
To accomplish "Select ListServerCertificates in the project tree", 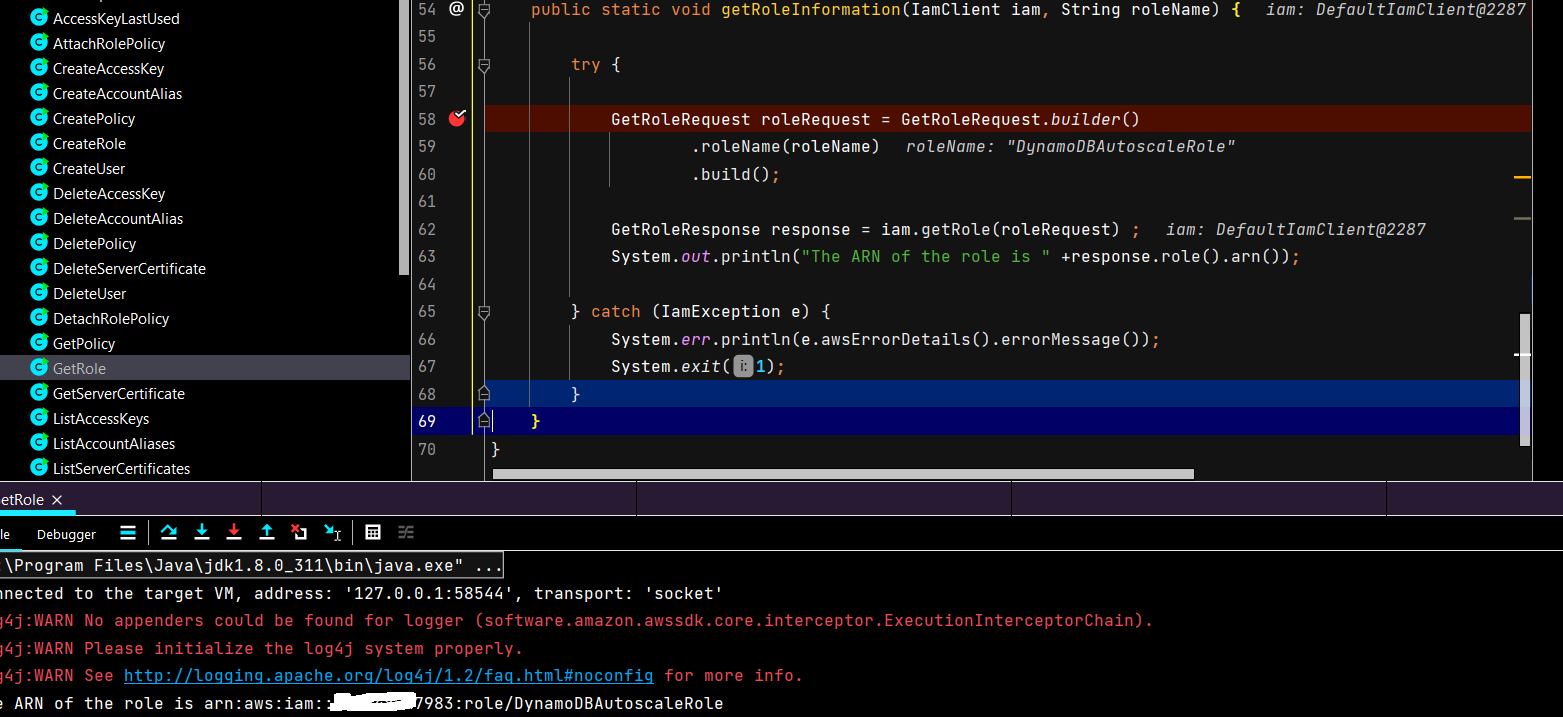I will pos(121,468).
